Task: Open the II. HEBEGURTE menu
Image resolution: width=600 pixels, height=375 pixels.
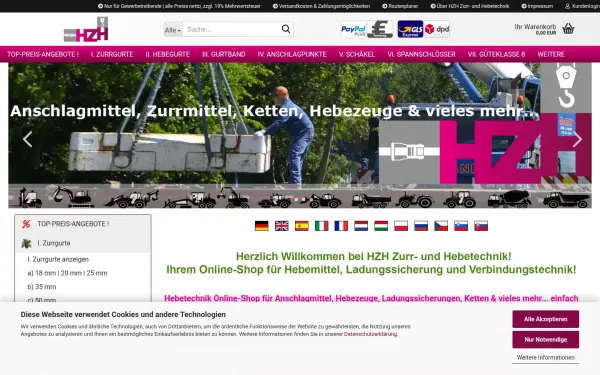Action: 168,54
